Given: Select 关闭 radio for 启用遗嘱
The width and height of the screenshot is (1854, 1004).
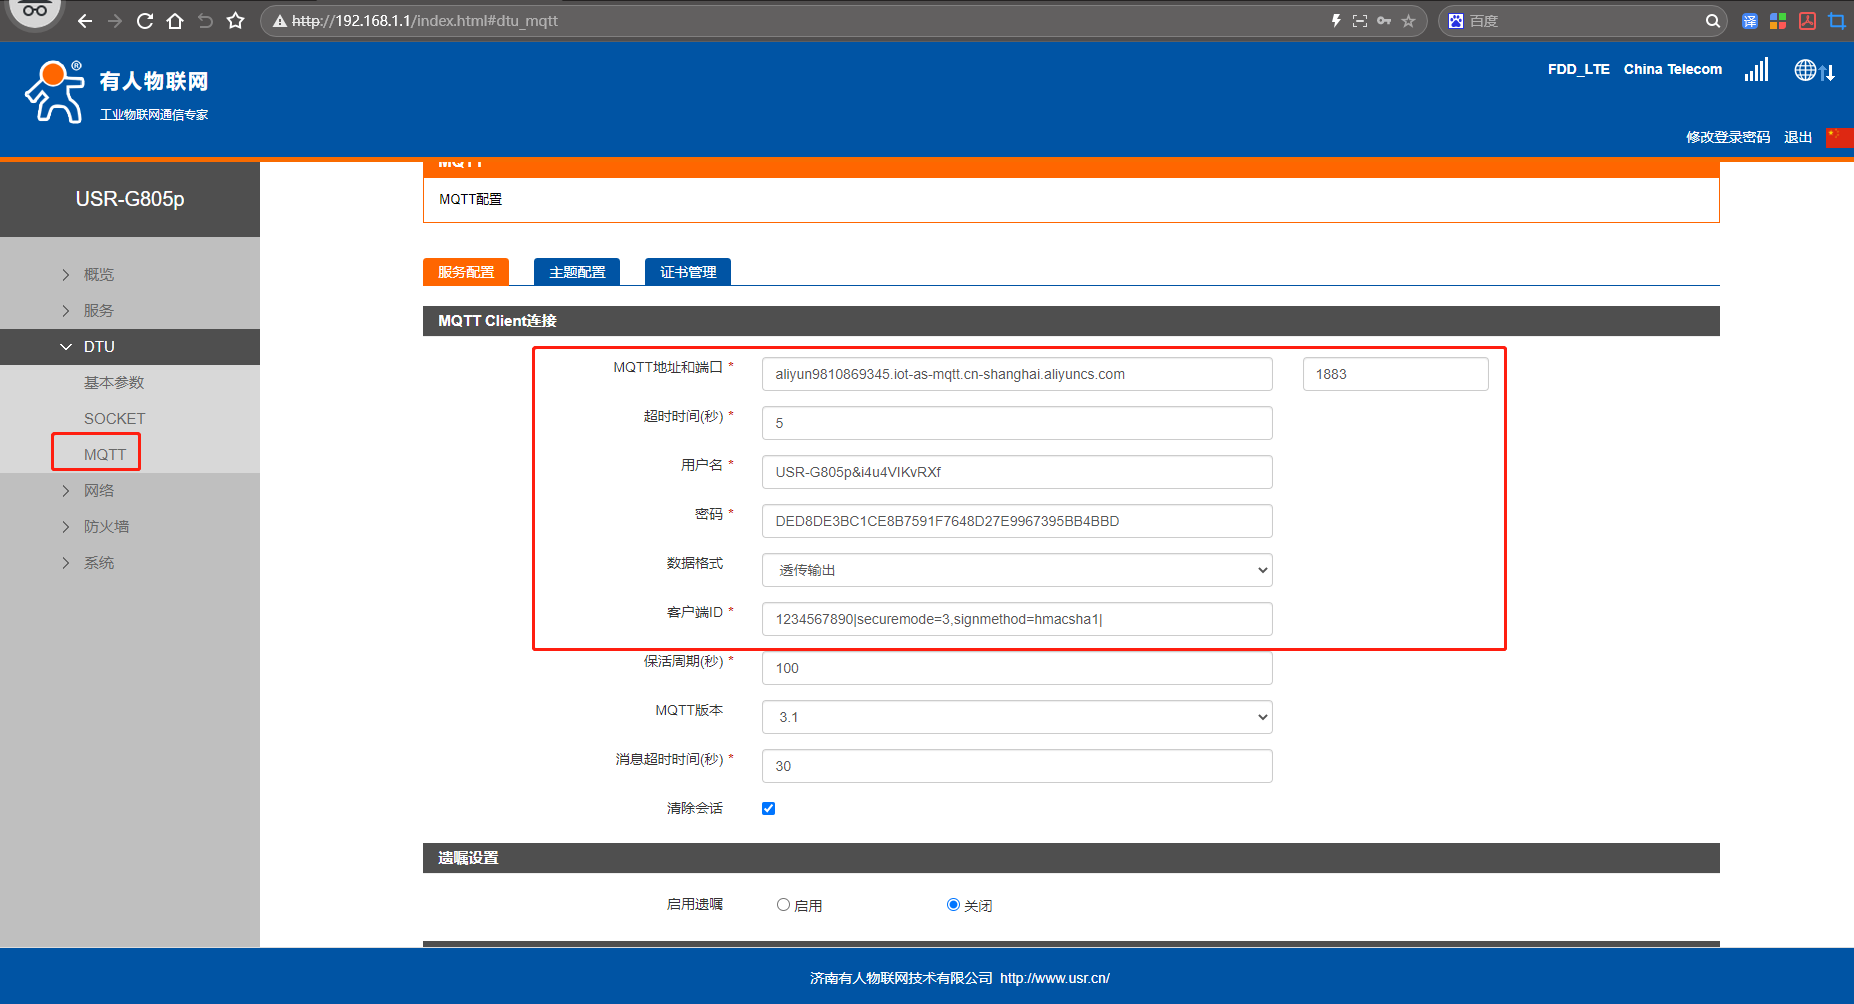Looking at the screenshot, I should click(x=953, y=905).
